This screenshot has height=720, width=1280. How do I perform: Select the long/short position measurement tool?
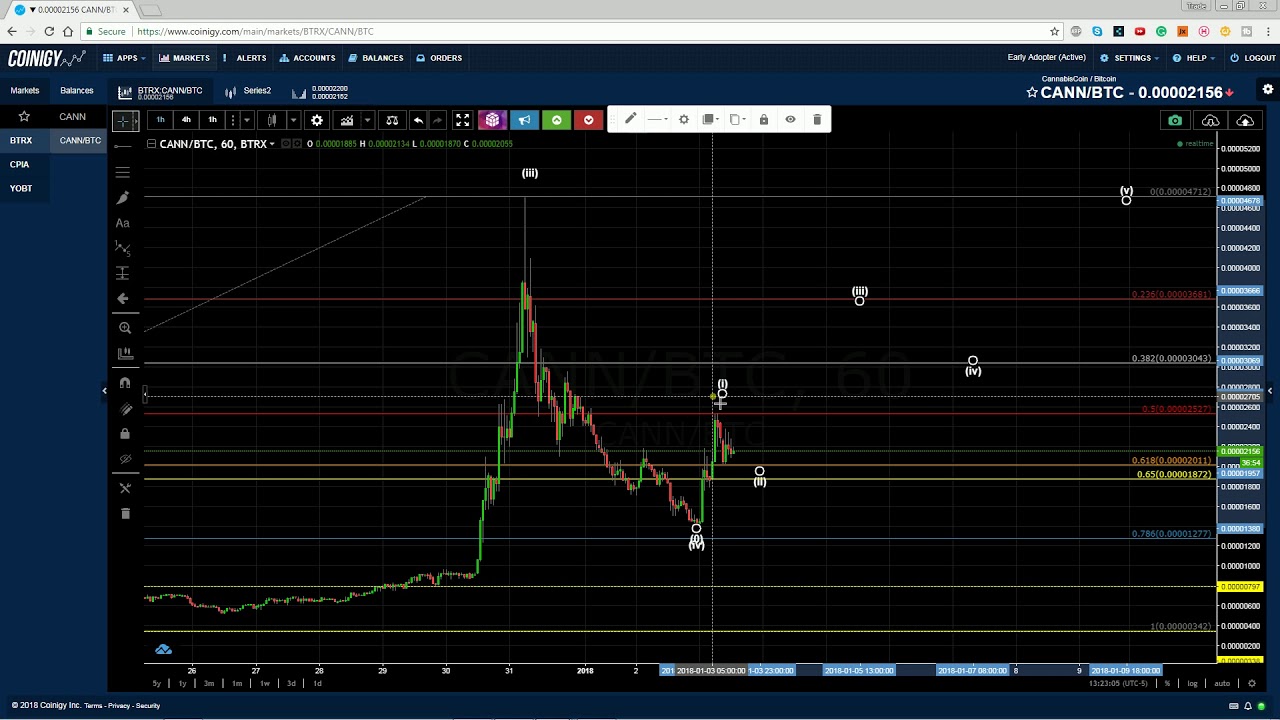point(123,273)
